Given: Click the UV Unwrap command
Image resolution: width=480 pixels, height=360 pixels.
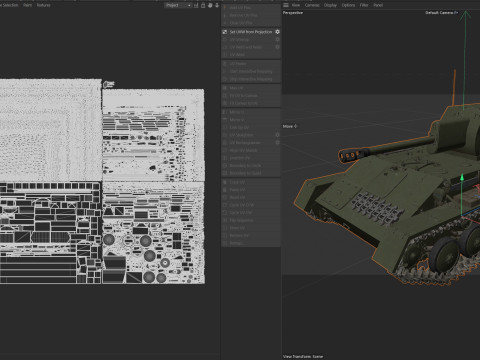Looking at the screenshot, I should point(251,40).
